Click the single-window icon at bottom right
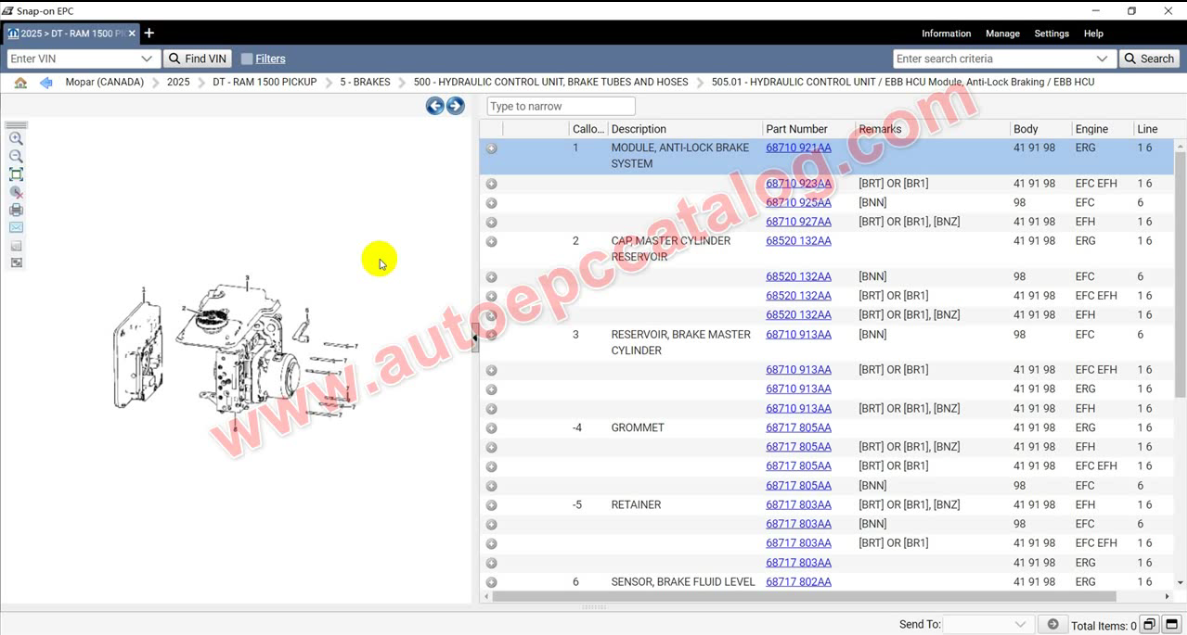This screenshot has height=635, width=1187. coord(1172,624)
